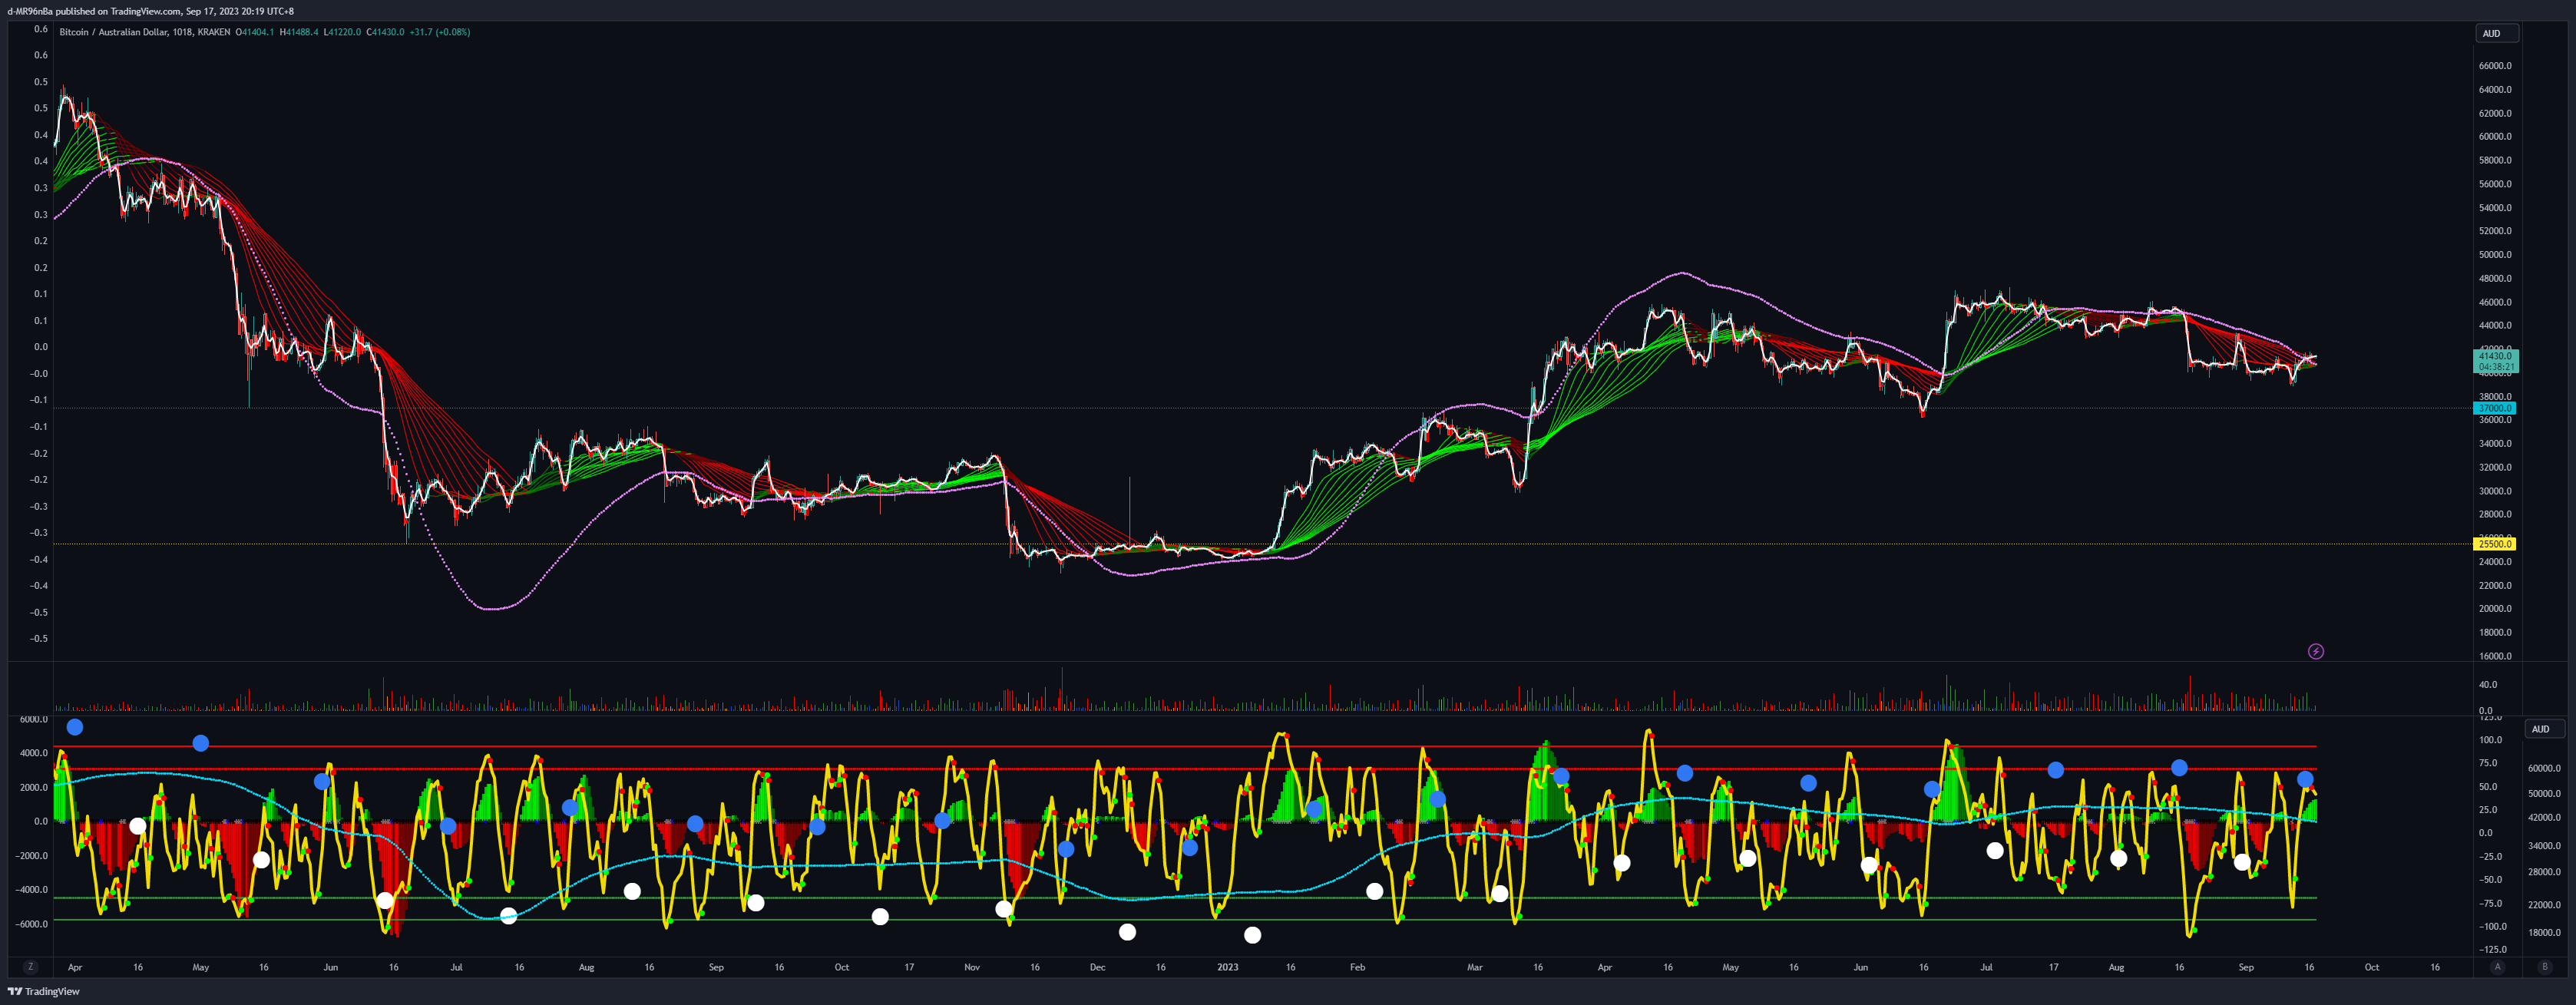Click the A scale button near the time axis

click(x=2497, y=967)
